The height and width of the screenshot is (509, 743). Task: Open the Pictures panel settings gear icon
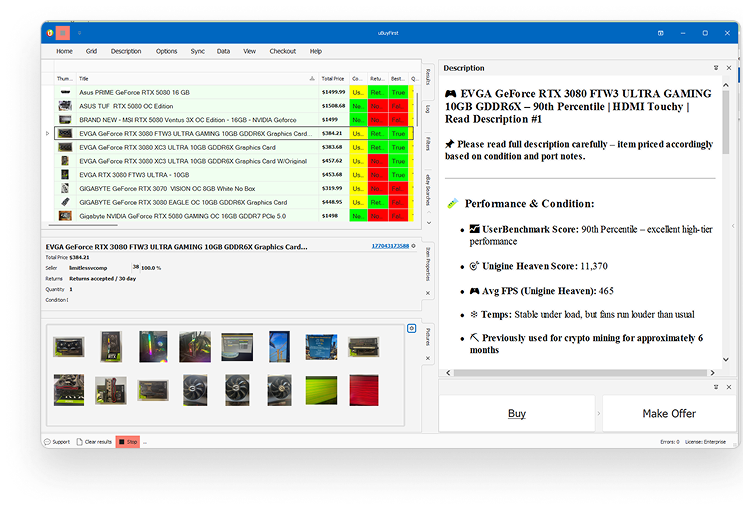[x=412, y=328]
